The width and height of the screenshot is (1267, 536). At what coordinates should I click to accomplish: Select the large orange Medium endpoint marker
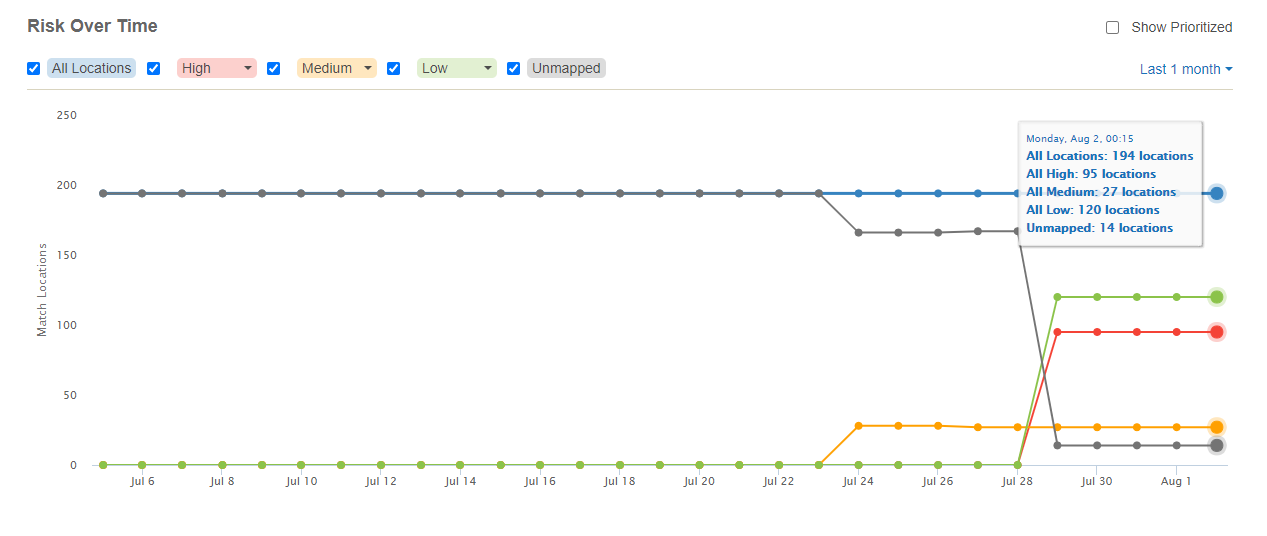click(1216, 427)
